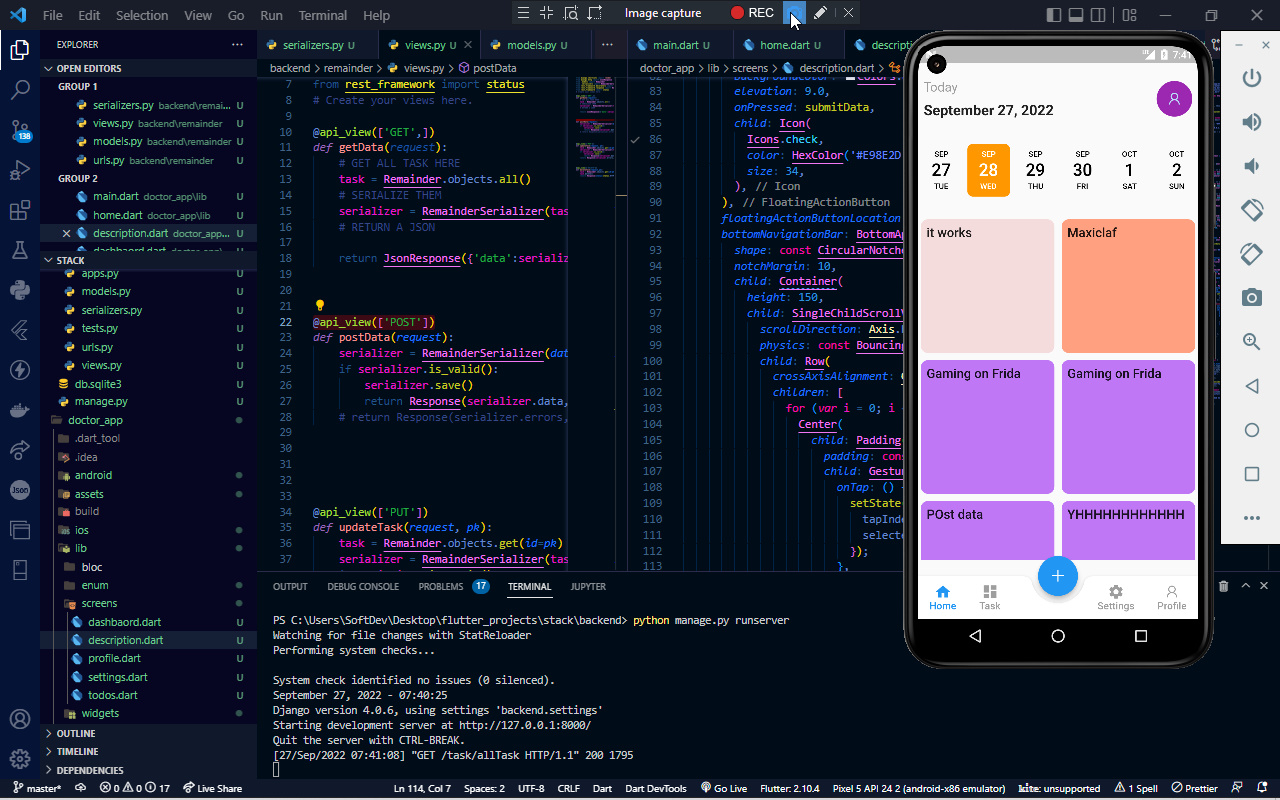Image resolution: width=1280 pixels, height=800 pixels.
Task: Open the Flutter activity bar icon
Action: click(19, 330)
